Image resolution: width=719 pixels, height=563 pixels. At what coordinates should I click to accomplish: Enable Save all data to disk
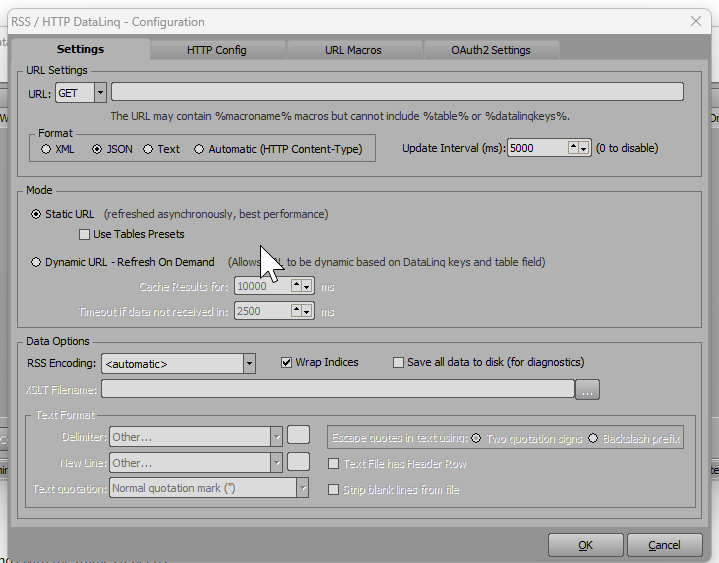pyautogui.click(x=398, y=363)
